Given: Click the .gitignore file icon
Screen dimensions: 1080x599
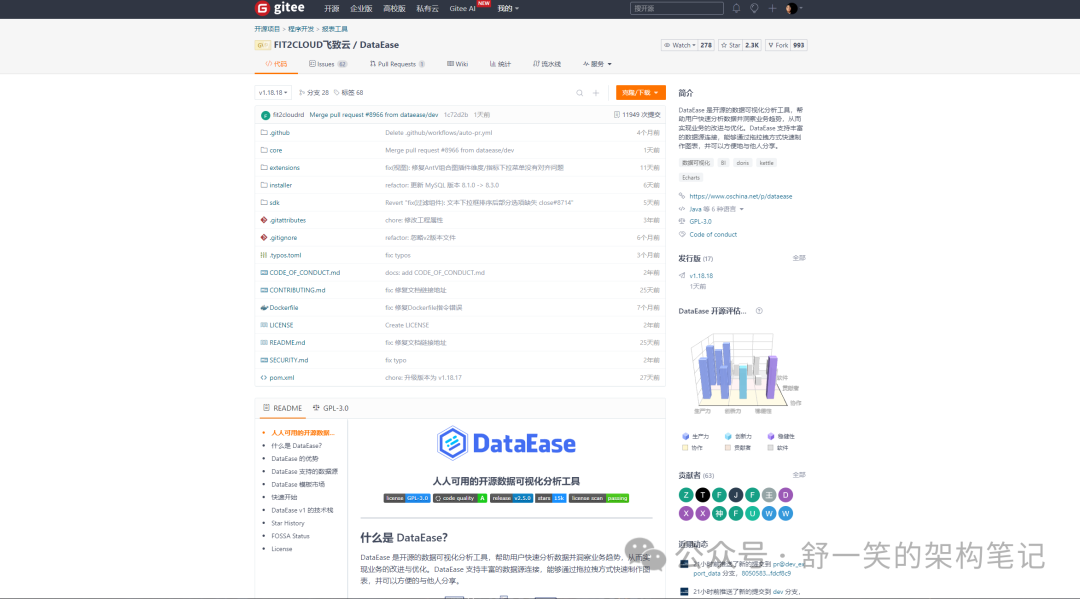Looking at the screenshot, I should point(264,238).
